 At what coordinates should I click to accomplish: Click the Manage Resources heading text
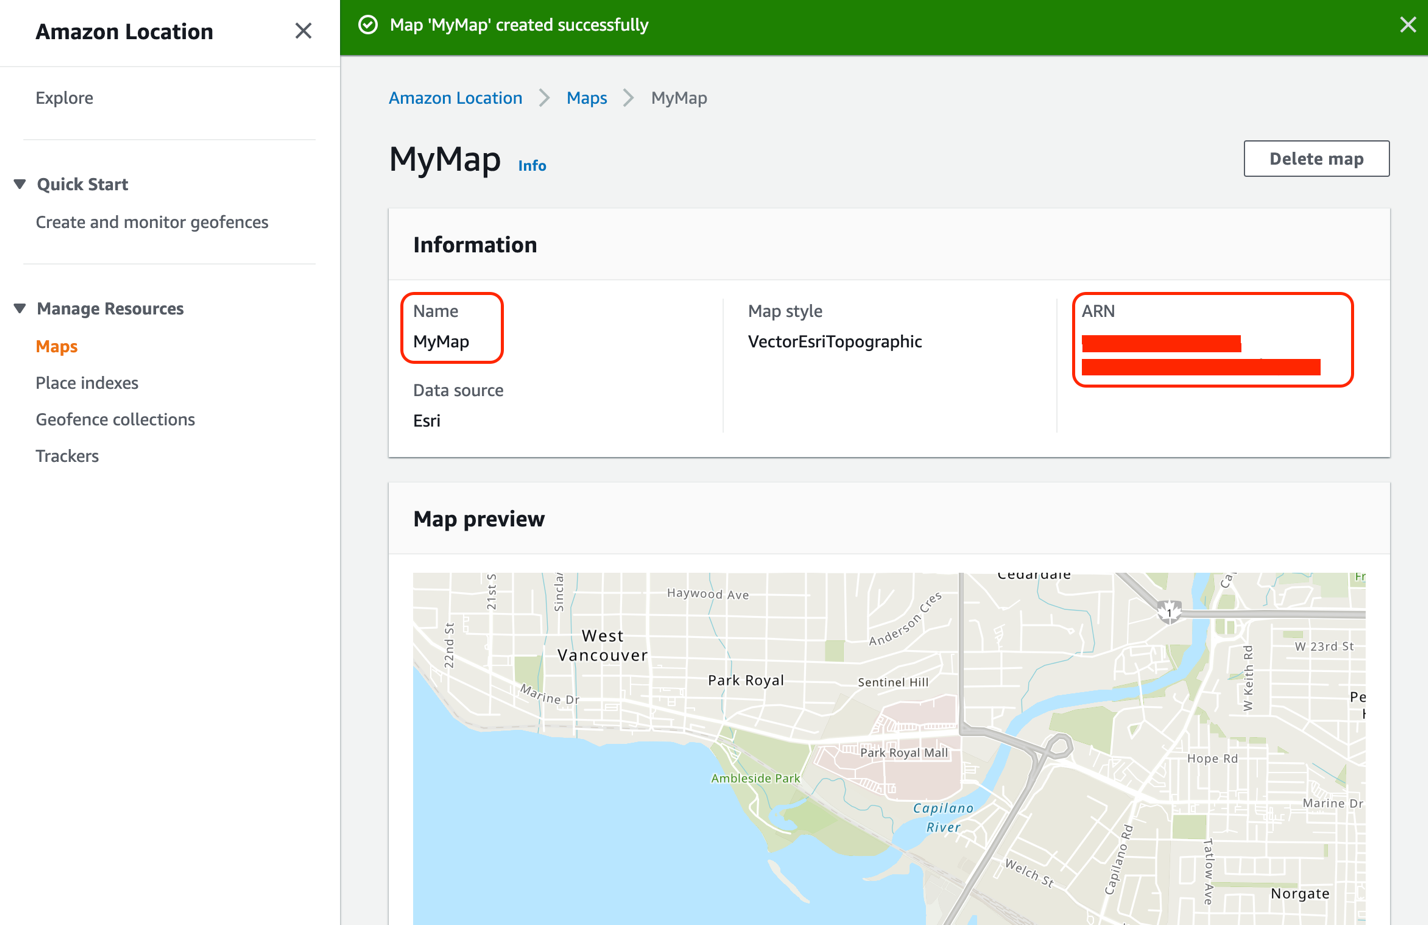[x=110, y=308]
